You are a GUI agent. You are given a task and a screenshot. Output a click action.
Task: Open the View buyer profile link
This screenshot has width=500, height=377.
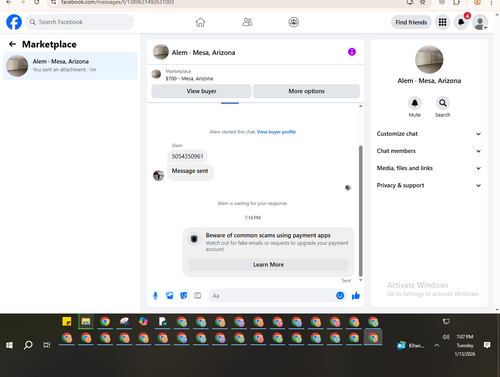pos(276,132)
